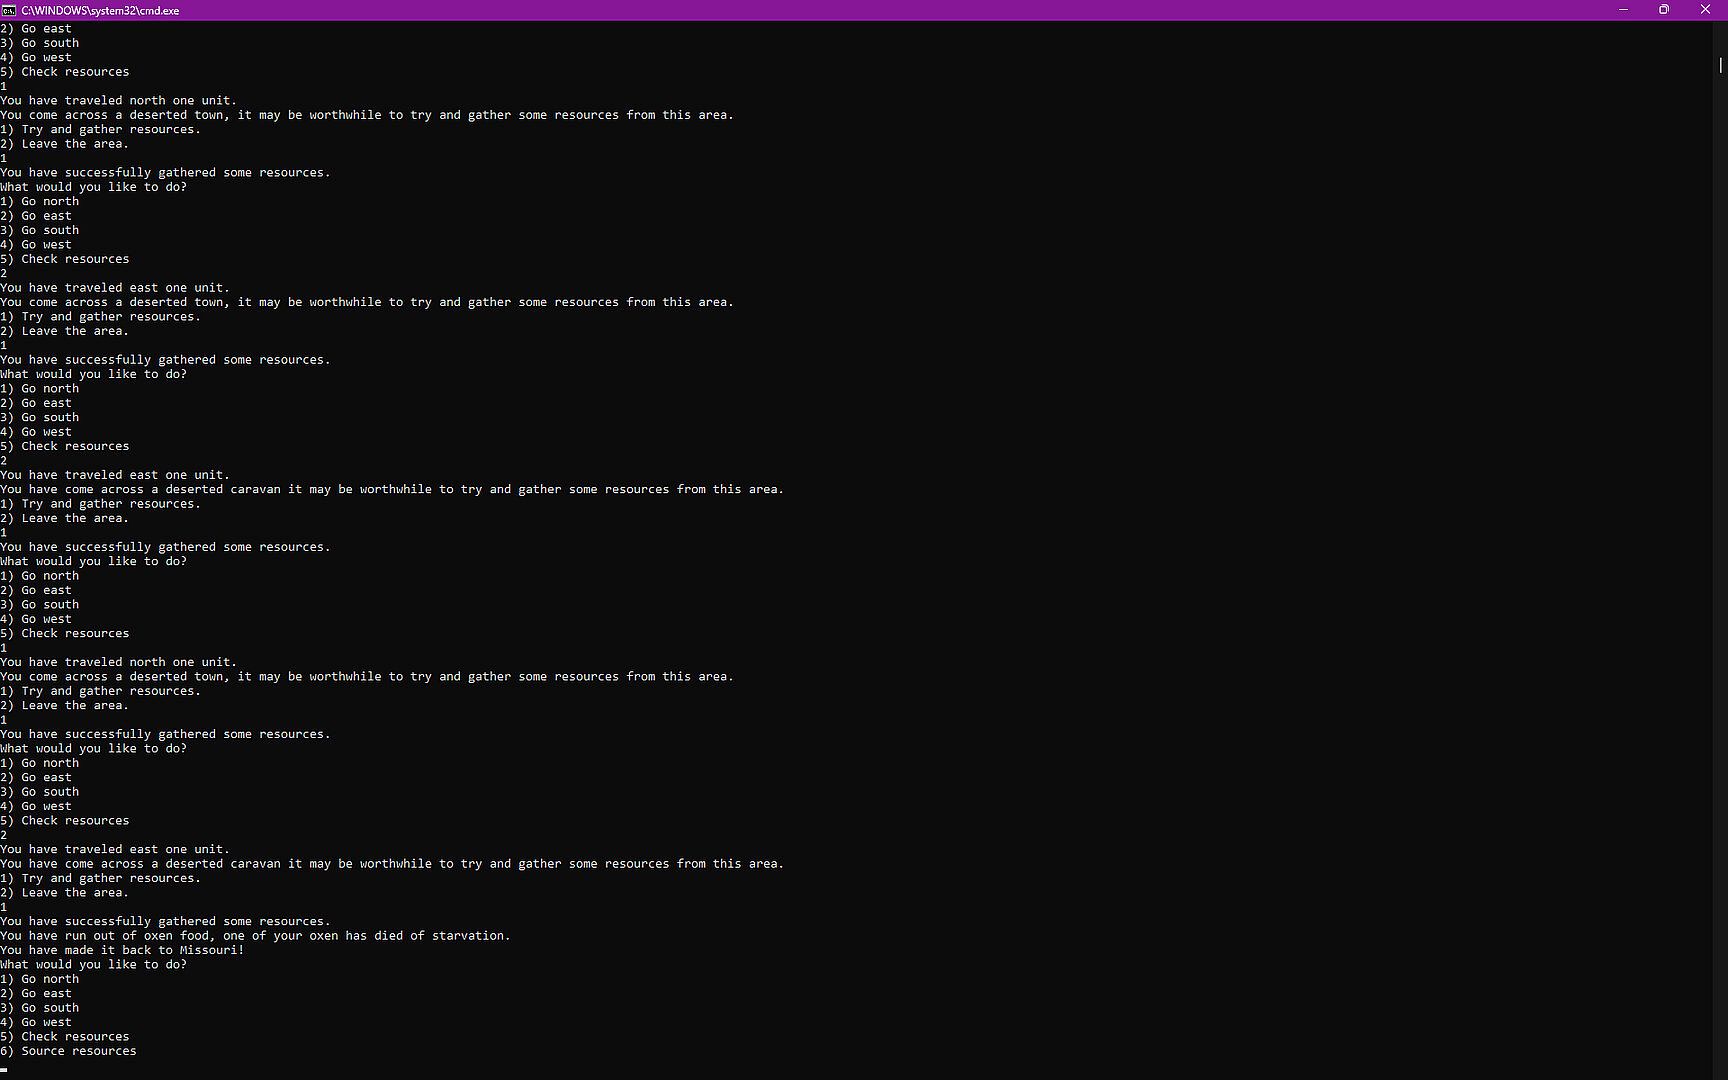1728x1080 pixels.
Task: Click the '6) Source resources' menu line
Action: pyautogui.click(x=68, y=1051)
